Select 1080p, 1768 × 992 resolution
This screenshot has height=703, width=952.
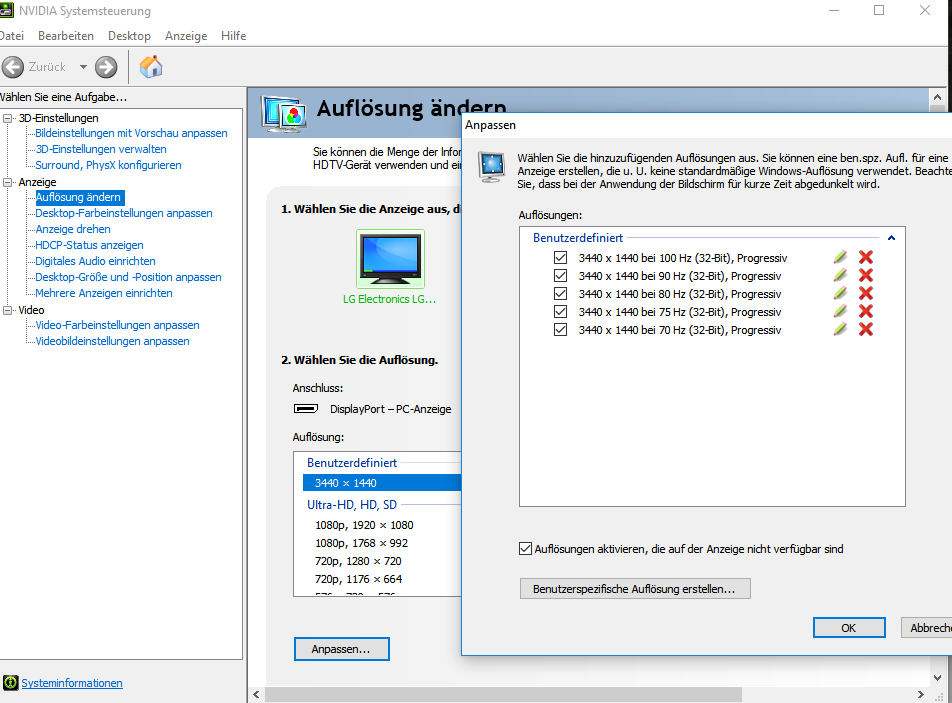point(361,543)
